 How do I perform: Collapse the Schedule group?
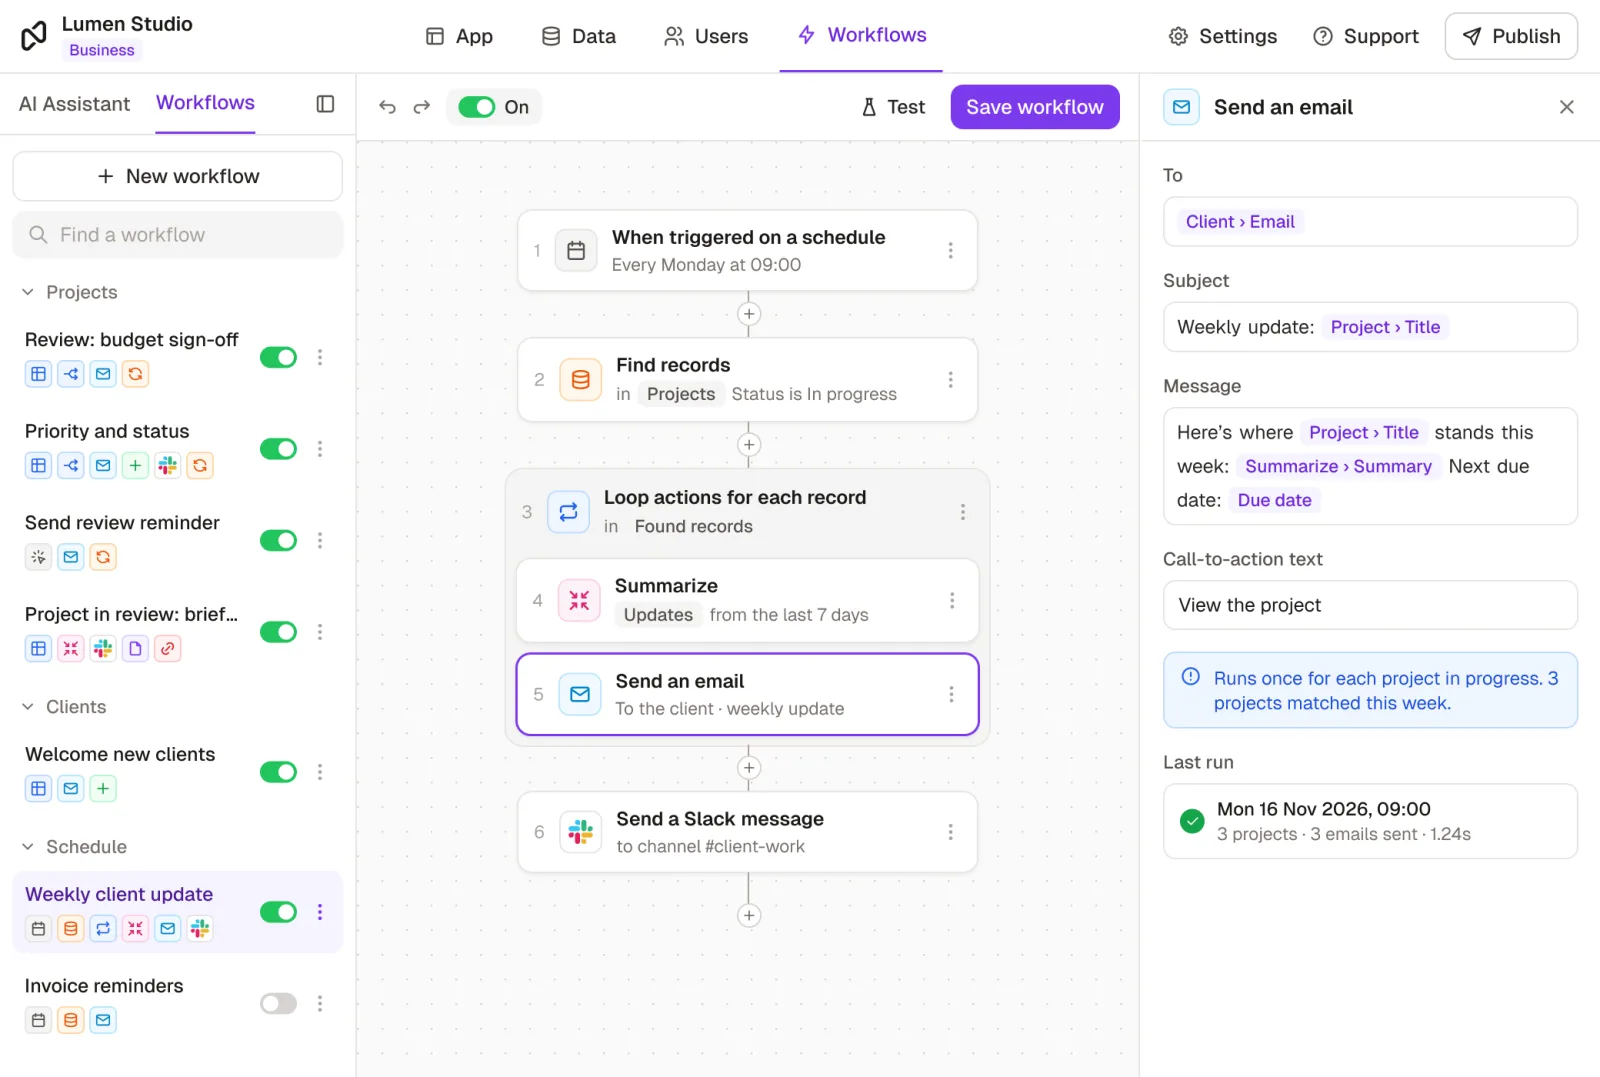28,847
